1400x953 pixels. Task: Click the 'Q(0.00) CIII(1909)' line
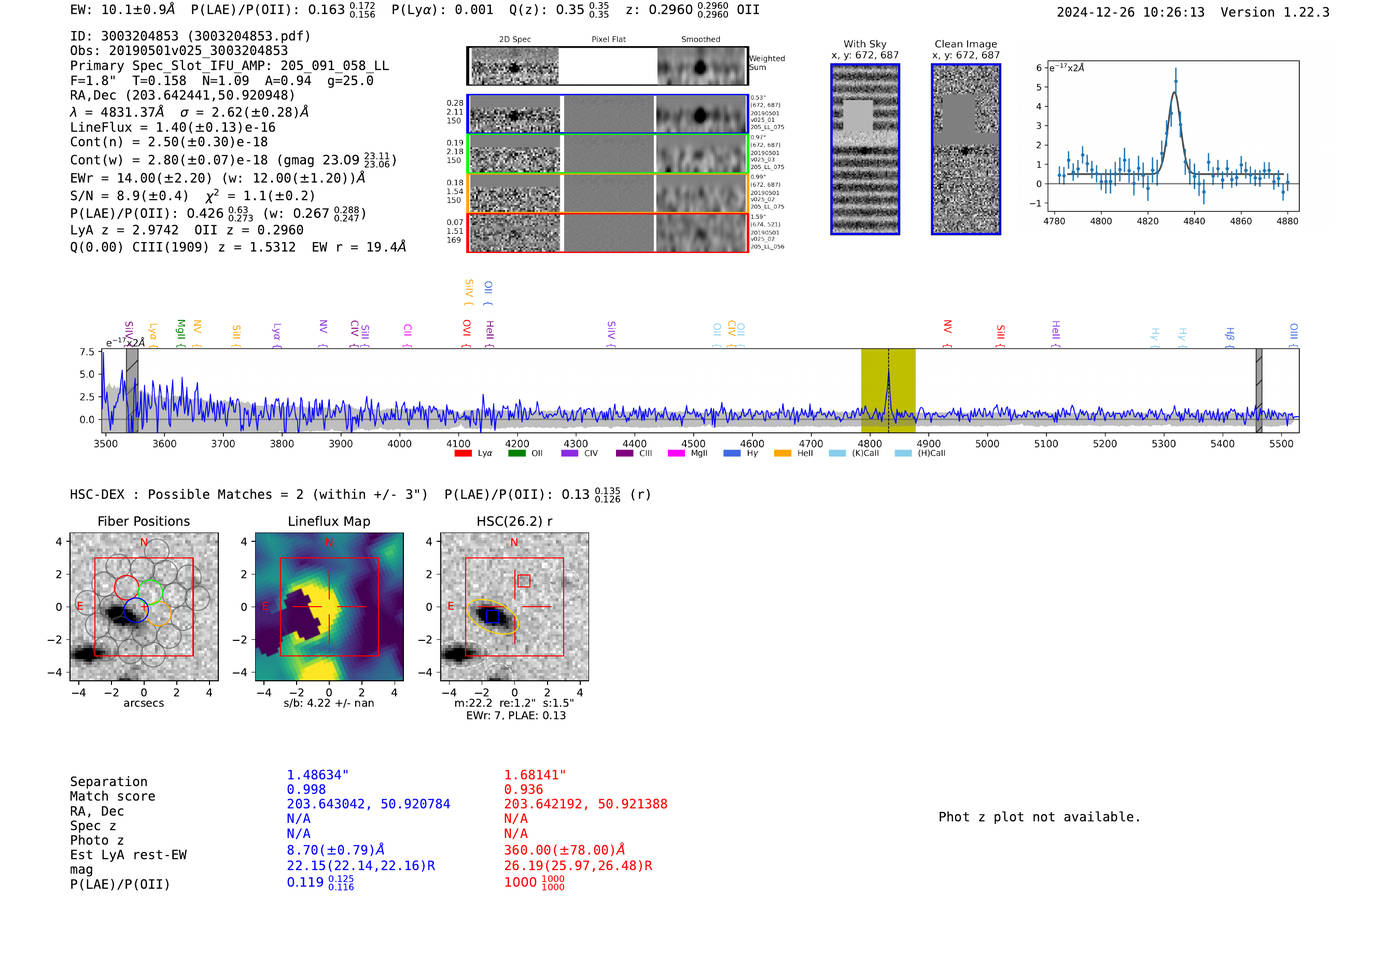click(x=238, y=247)
